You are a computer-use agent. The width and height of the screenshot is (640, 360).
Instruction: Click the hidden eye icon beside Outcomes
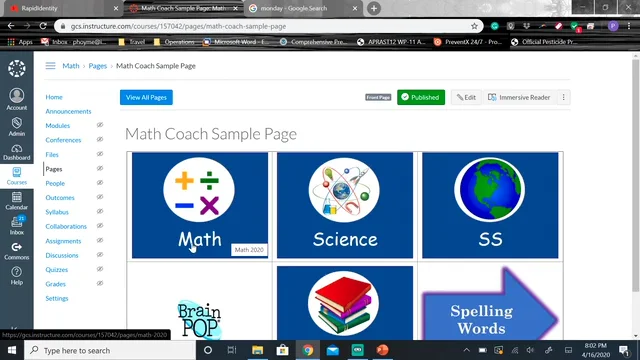[x=100, y=197]
